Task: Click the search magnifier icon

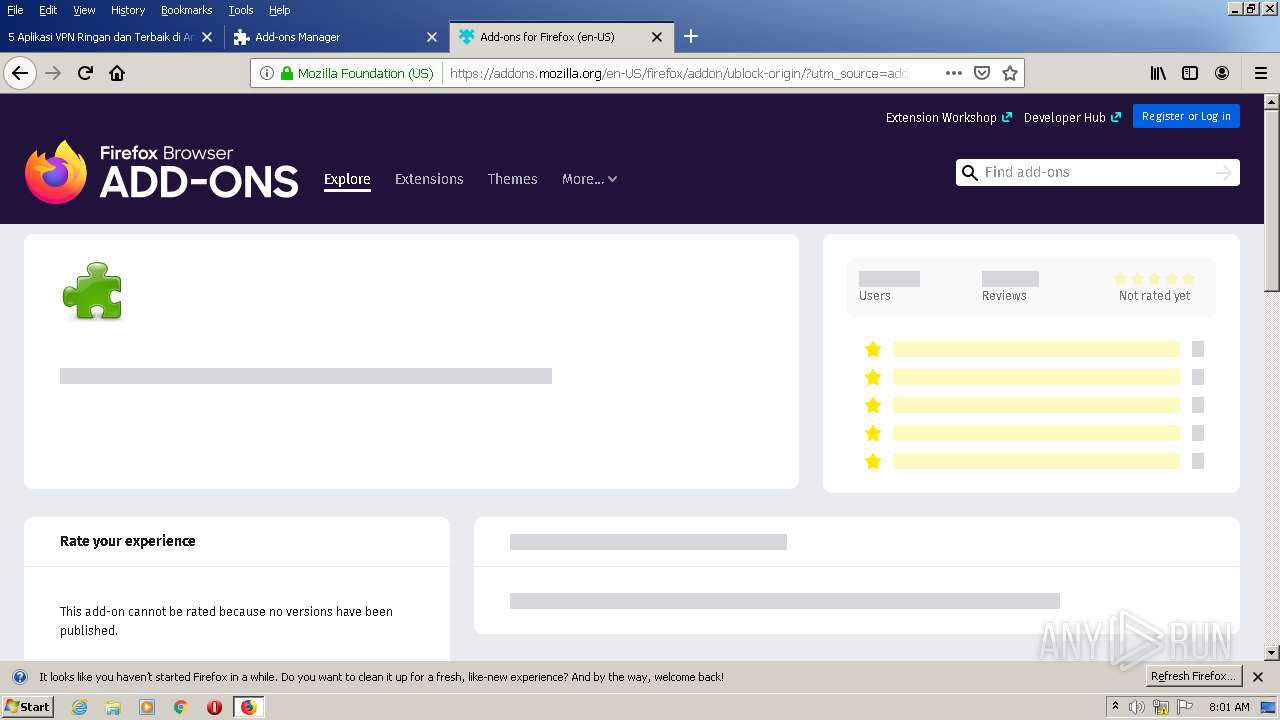Action: tap(969, 173)
